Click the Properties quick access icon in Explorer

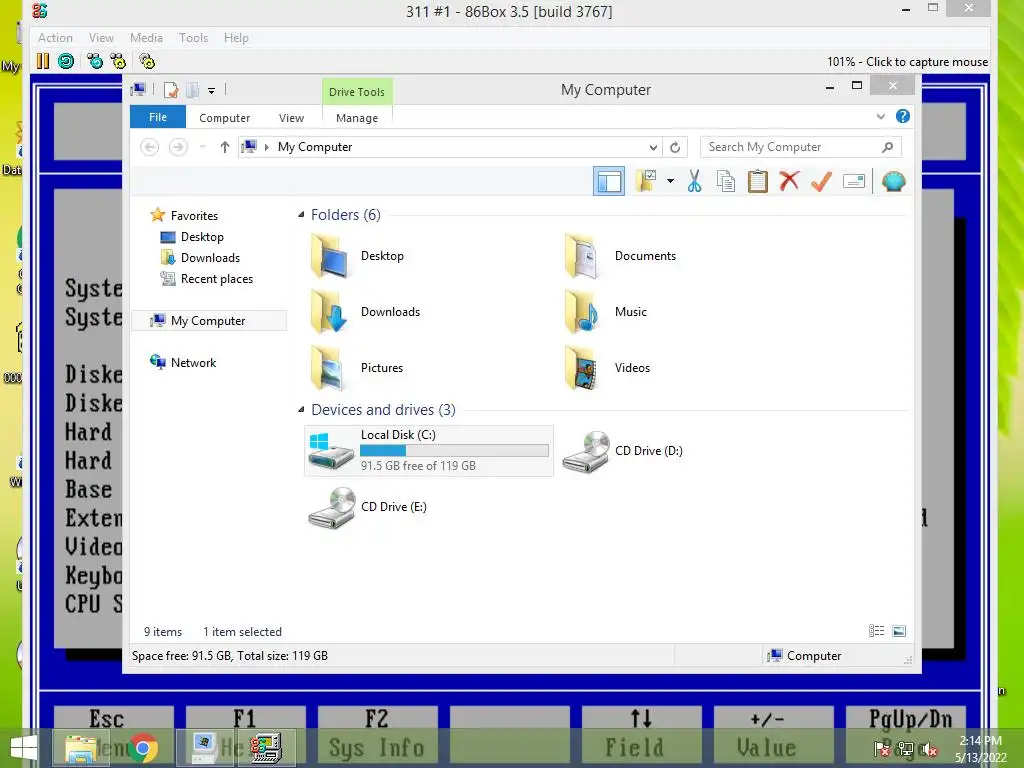point(171,90)
